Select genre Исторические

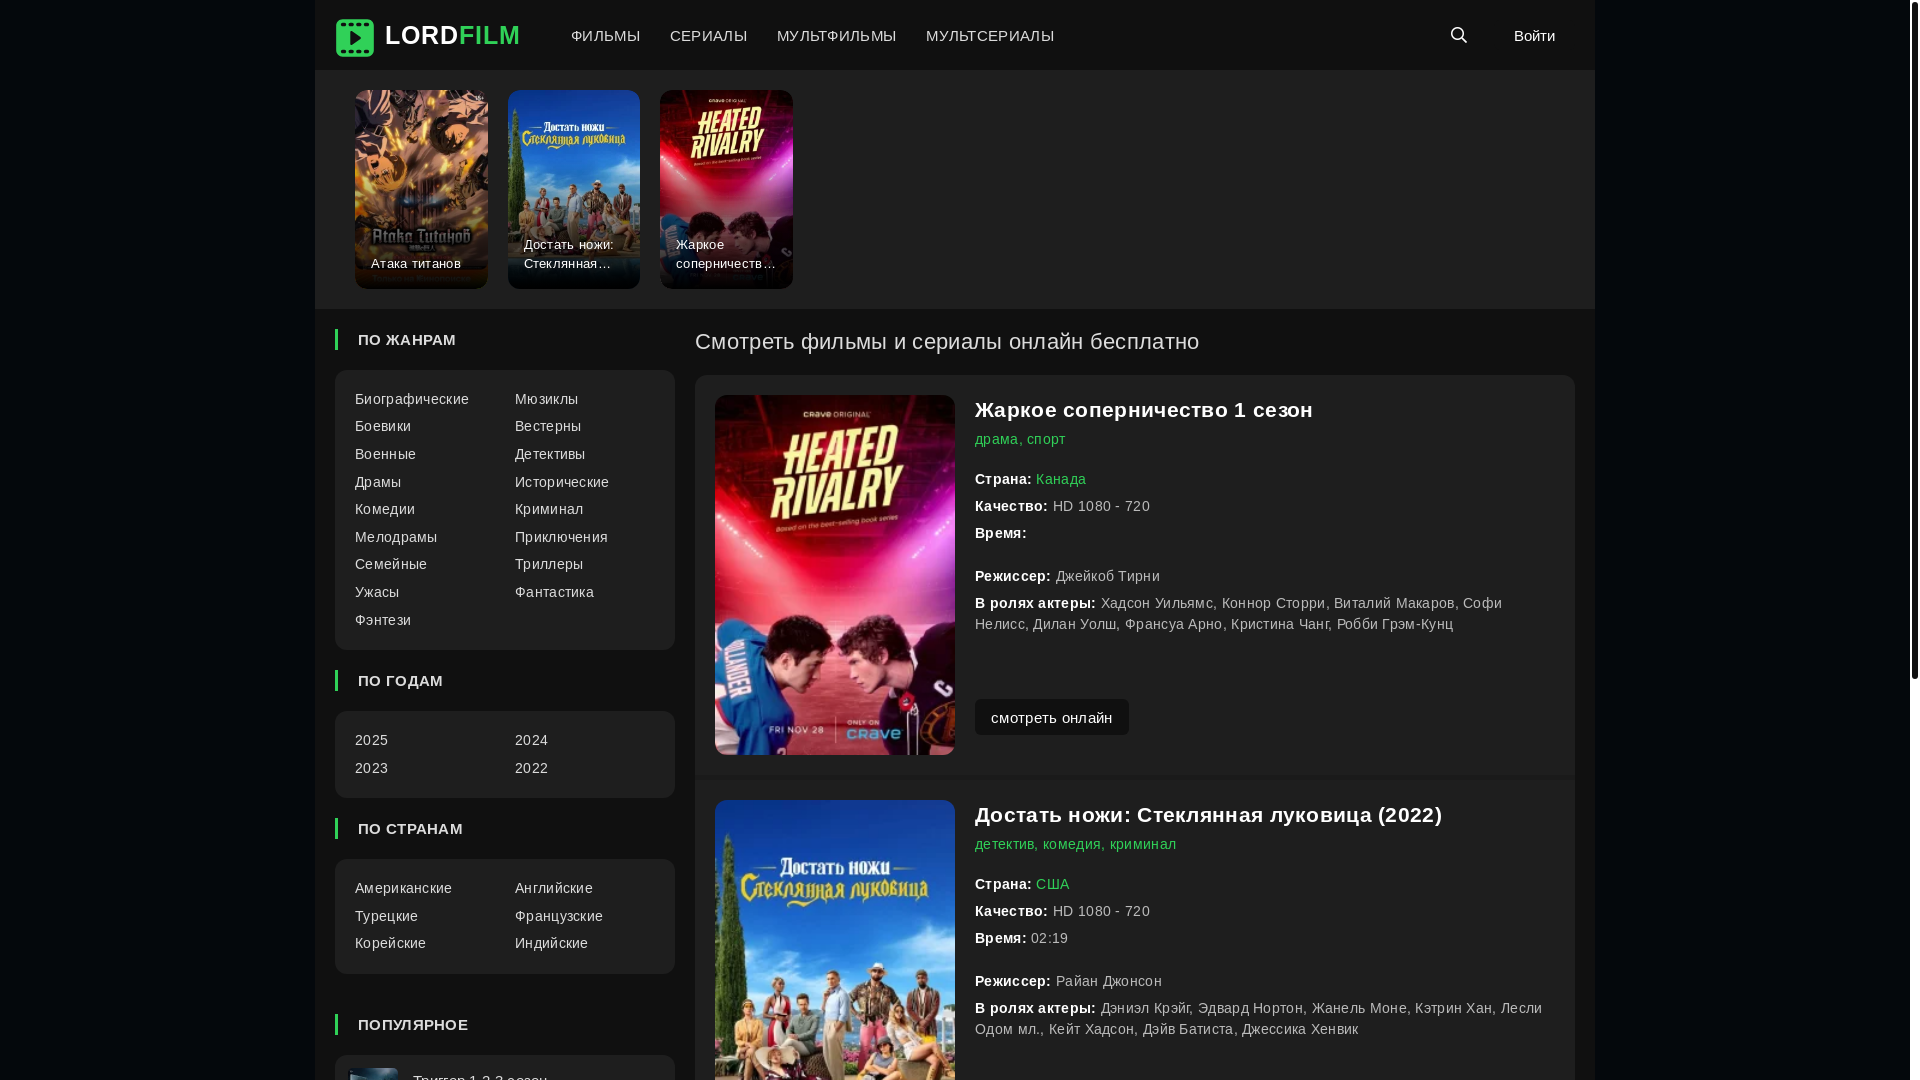pos(562,482)
